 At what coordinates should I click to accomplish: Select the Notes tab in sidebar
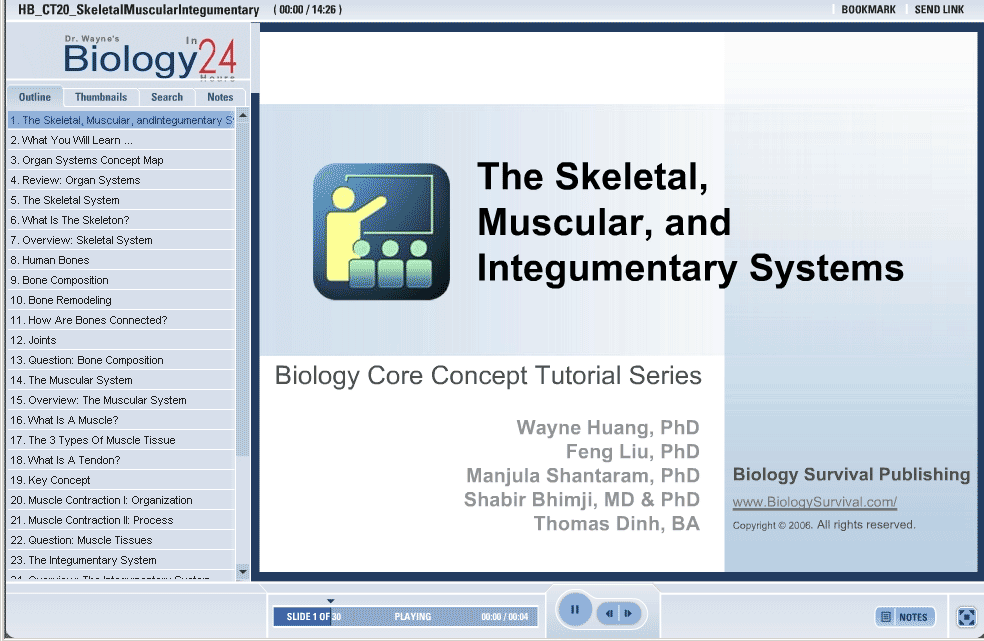[220, 97]
